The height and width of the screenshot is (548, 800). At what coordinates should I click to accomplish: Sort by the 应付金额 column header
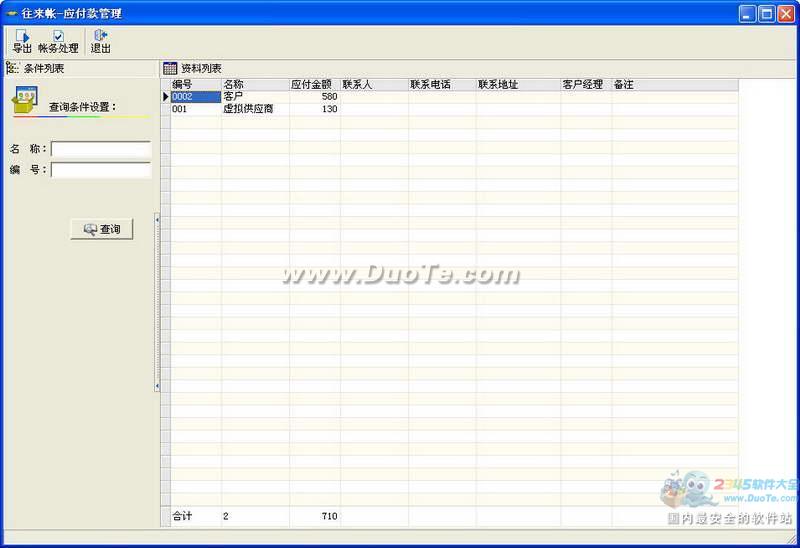click(x=314, y=85)
